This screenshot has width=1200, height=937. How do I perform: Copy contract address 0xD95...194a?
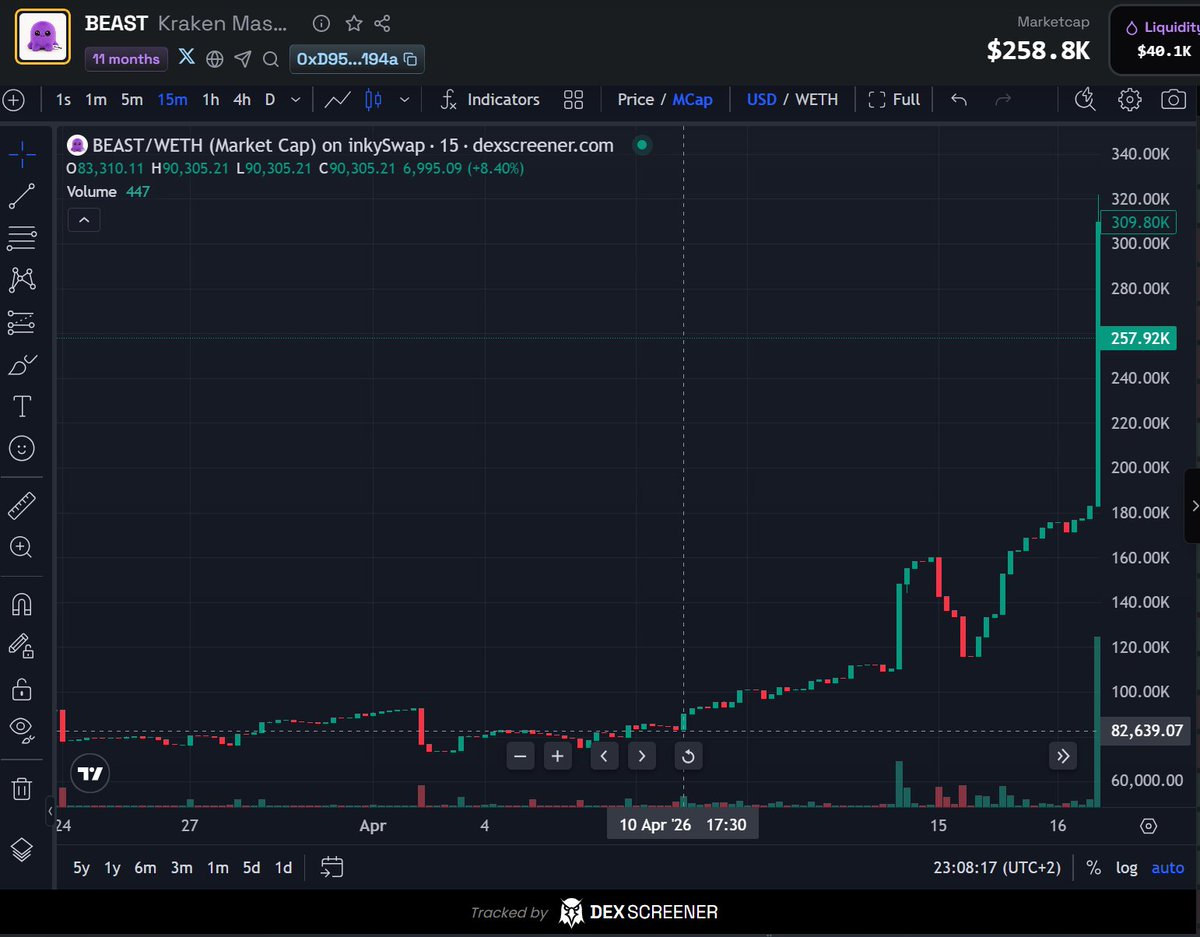(358, 59)
